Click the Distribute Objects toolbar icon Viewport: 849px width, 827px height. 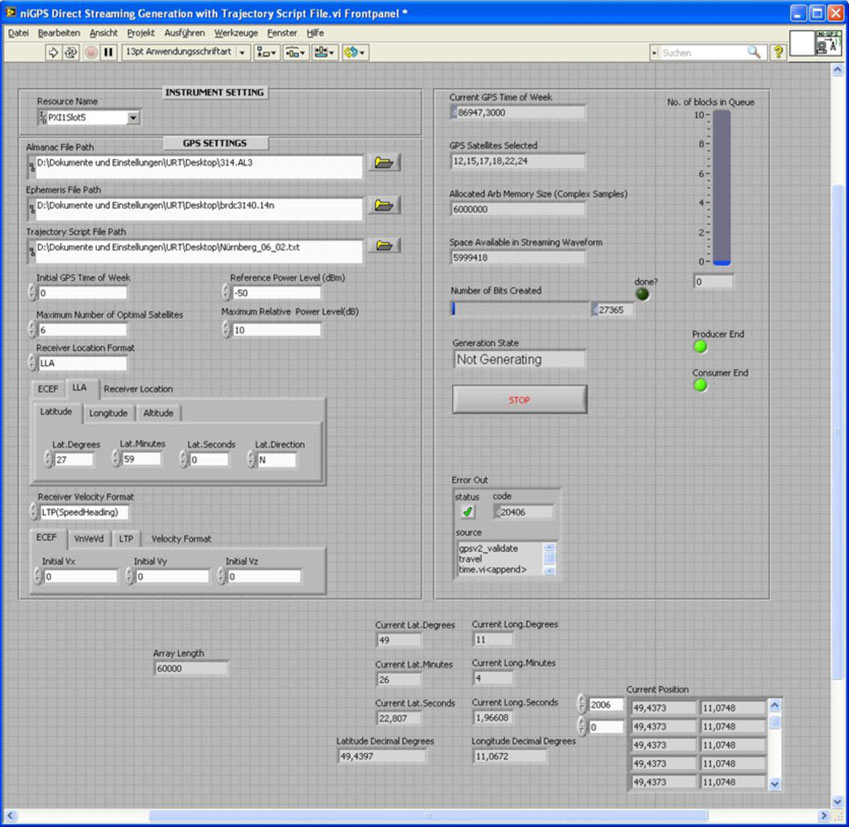pyautogui.click(x=292, y=52)
